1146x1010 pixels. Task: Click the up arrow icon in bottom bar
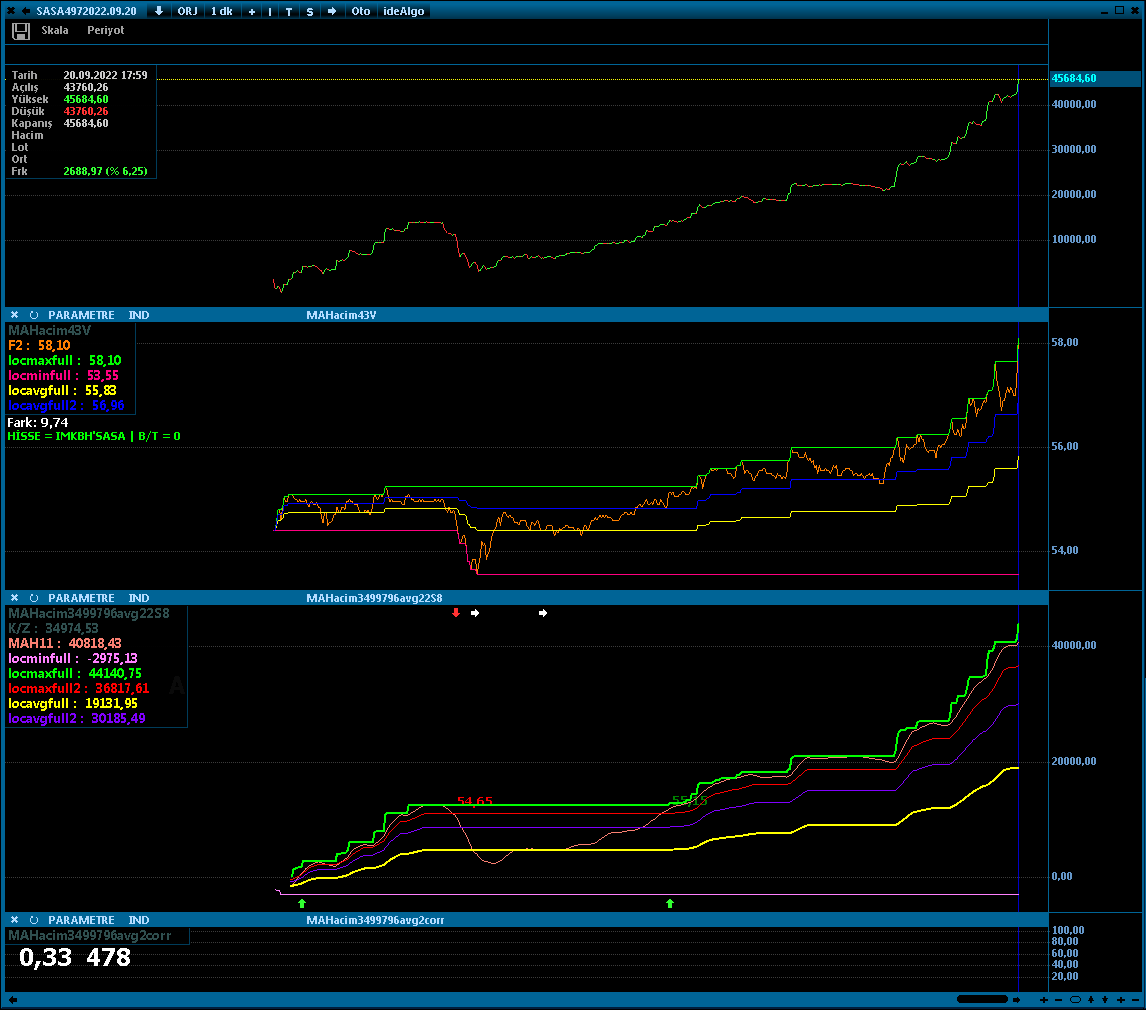click(1091, 1000)
